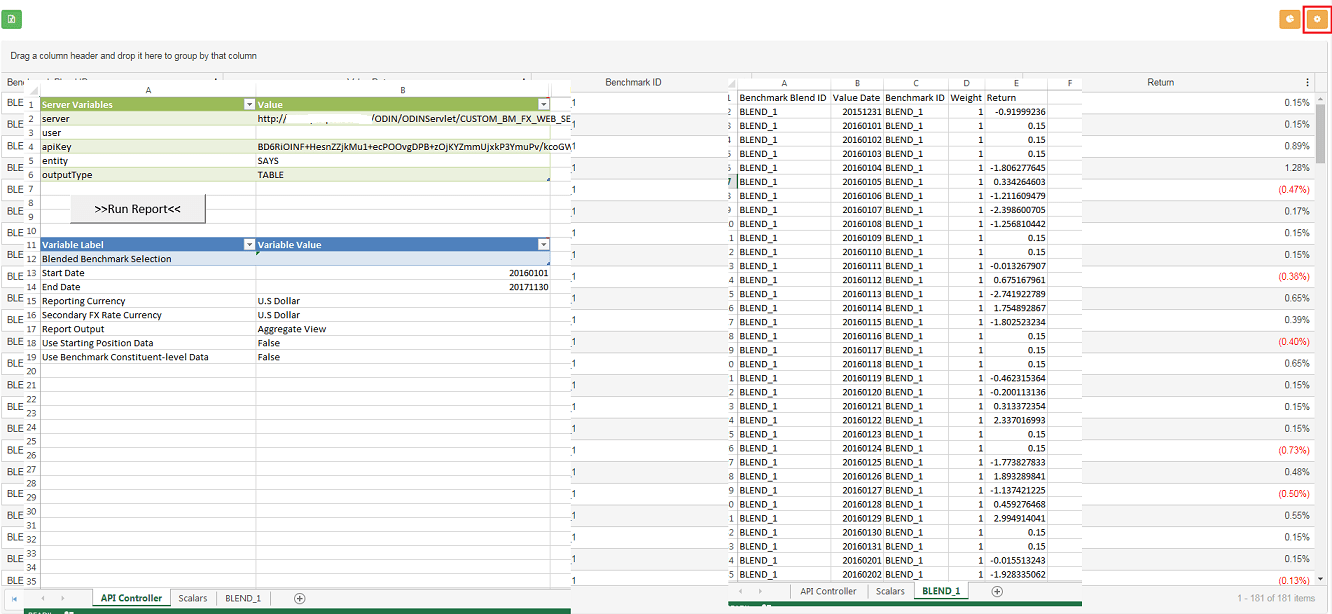Select the 'Blended Benchmark Selection' cell

tap(148, 259)
